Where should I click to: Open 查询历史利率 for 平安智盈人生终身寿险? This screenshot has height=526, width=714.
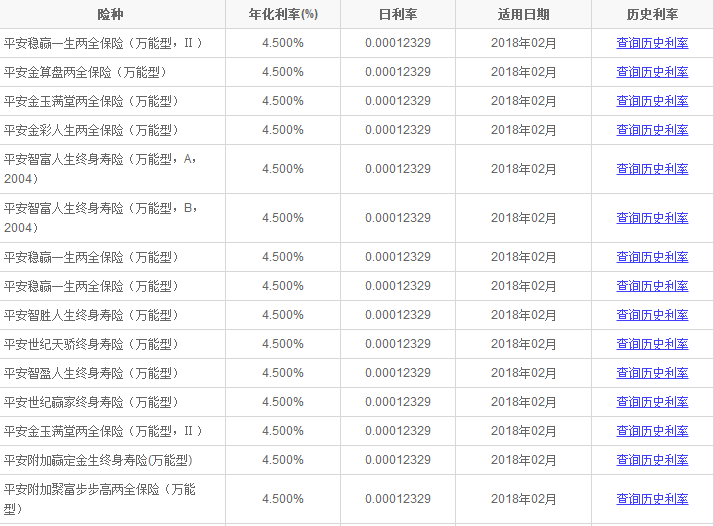(x=652, y=373)
